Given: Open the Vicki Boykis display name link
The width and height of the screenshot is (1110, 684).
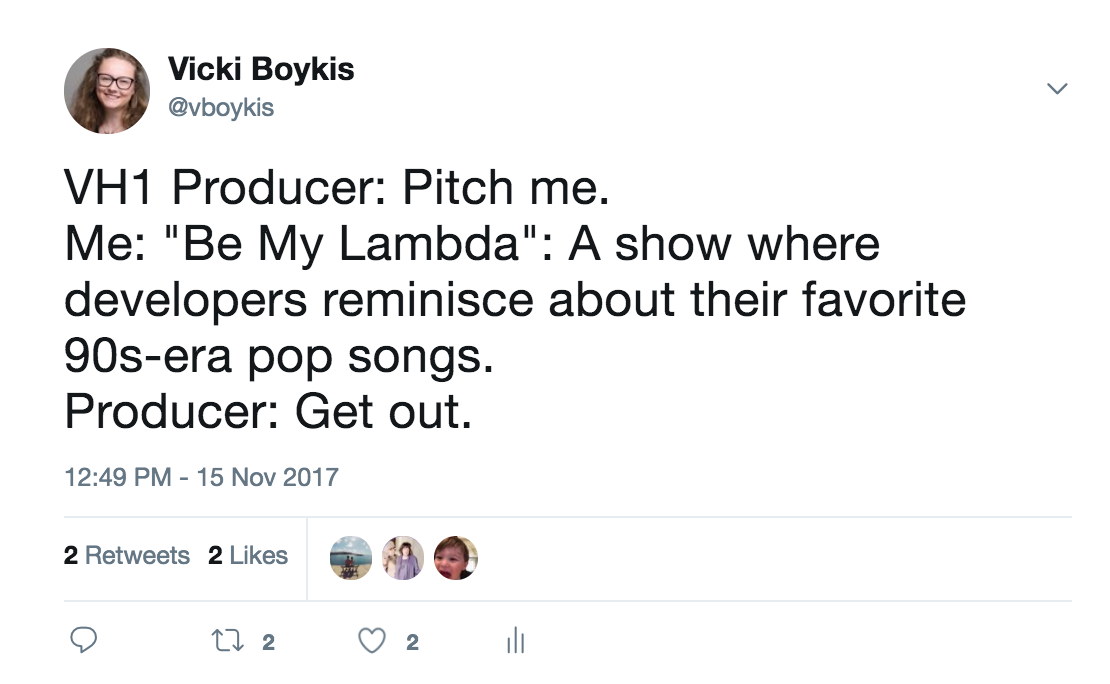Looking at the screenshot, I should click(261, 69).
